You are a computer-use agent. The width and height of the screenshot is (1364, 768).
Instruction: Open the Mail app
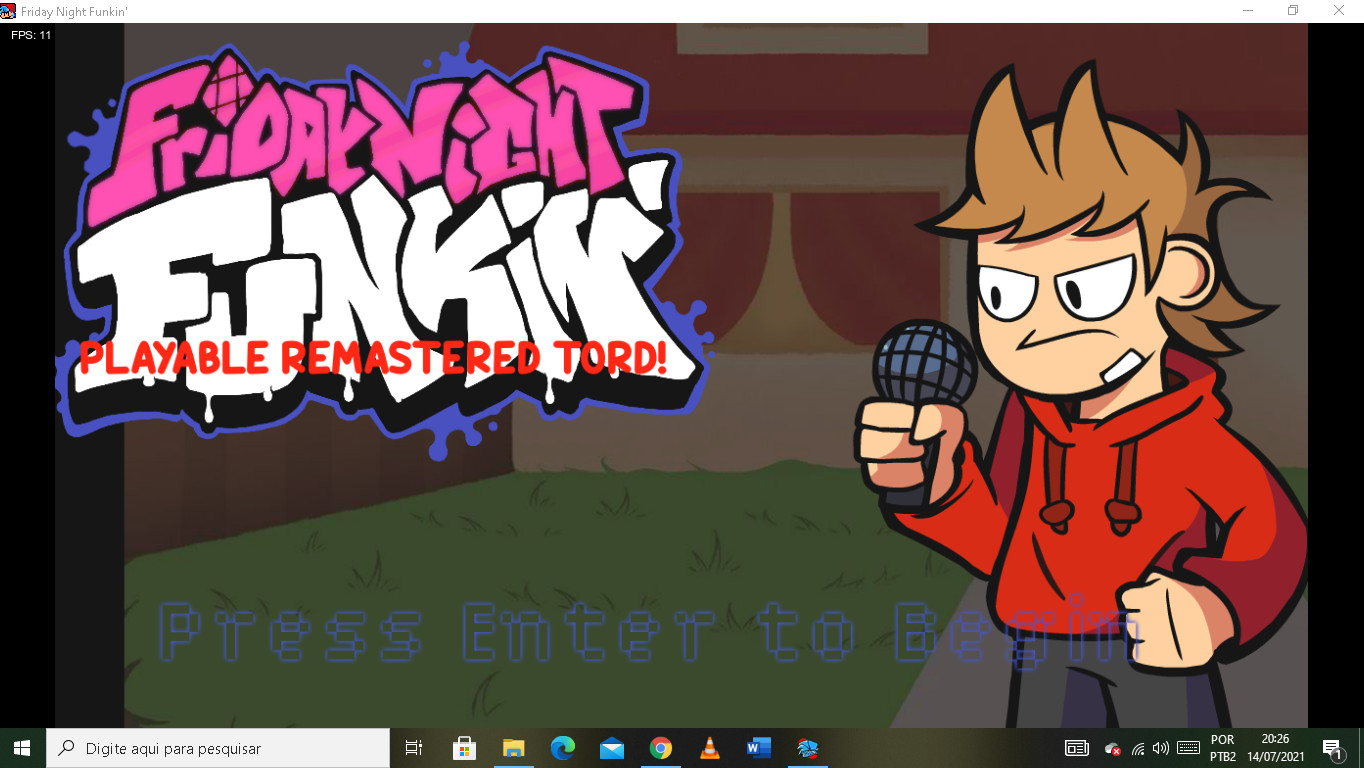pos(612,748)
